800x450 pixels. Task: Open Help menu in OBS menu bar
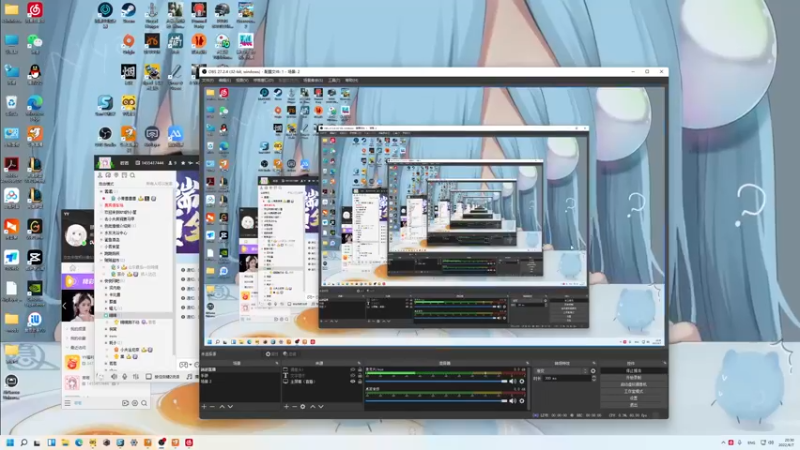352,80
